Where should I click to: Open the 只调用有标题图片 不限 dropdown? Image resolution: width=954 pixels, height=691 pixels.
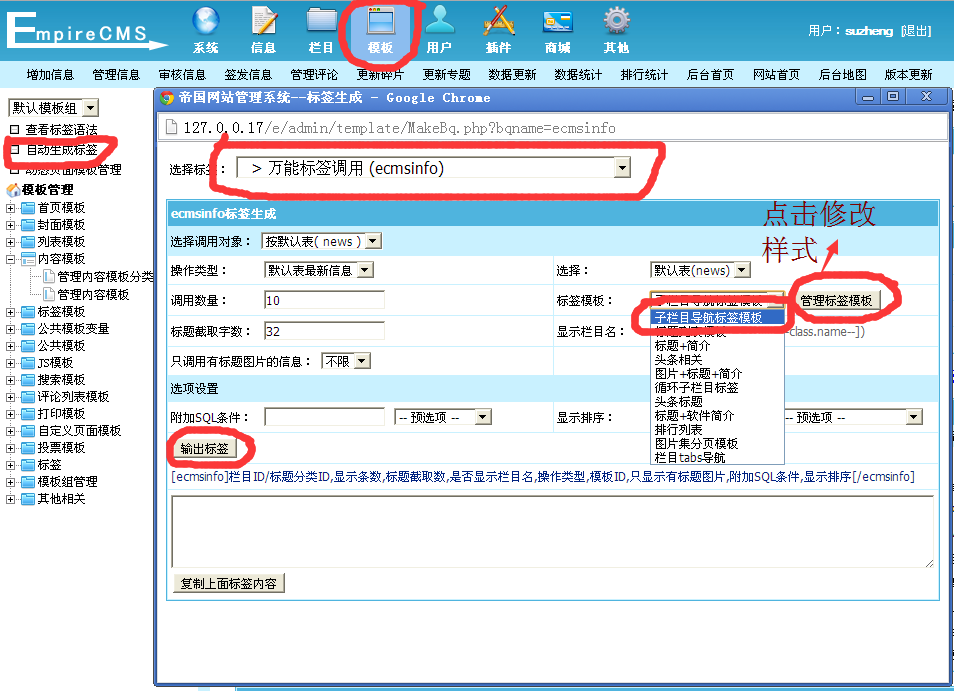[x=346, y=361]
